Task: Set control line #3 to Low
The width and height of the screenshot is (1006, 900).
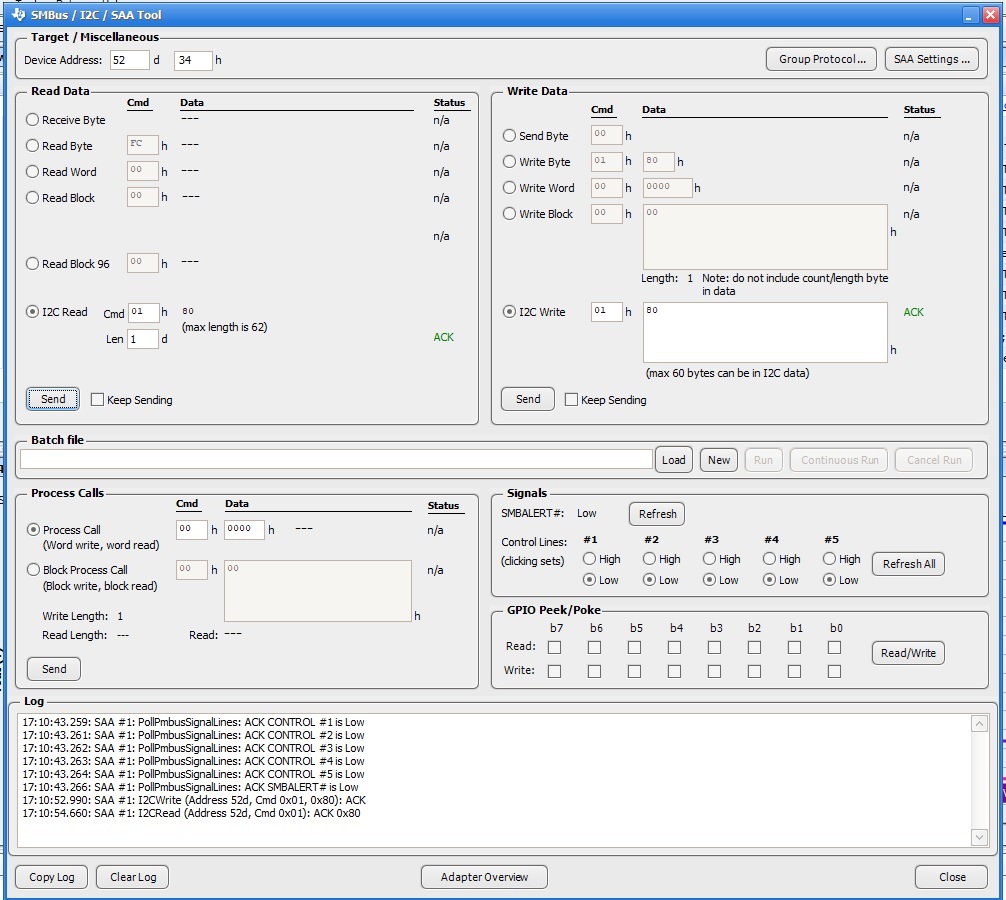Action: click(x=709, y=580)
